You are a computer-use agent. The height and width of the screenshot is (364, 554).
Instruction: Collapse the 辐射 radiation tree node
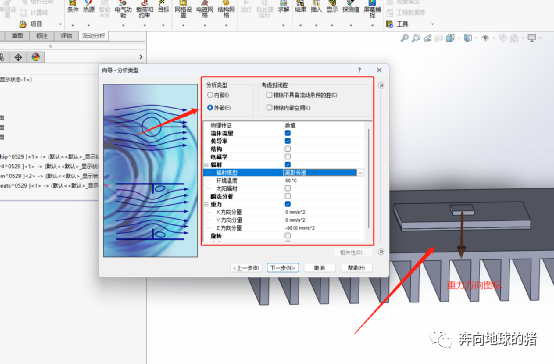tap(206, 165)
